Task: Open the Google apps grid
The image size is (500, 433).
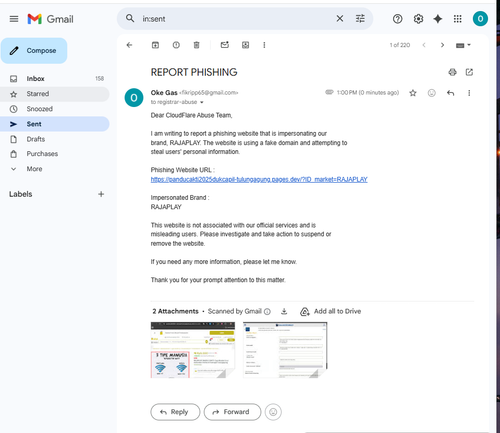Action: 458,19
